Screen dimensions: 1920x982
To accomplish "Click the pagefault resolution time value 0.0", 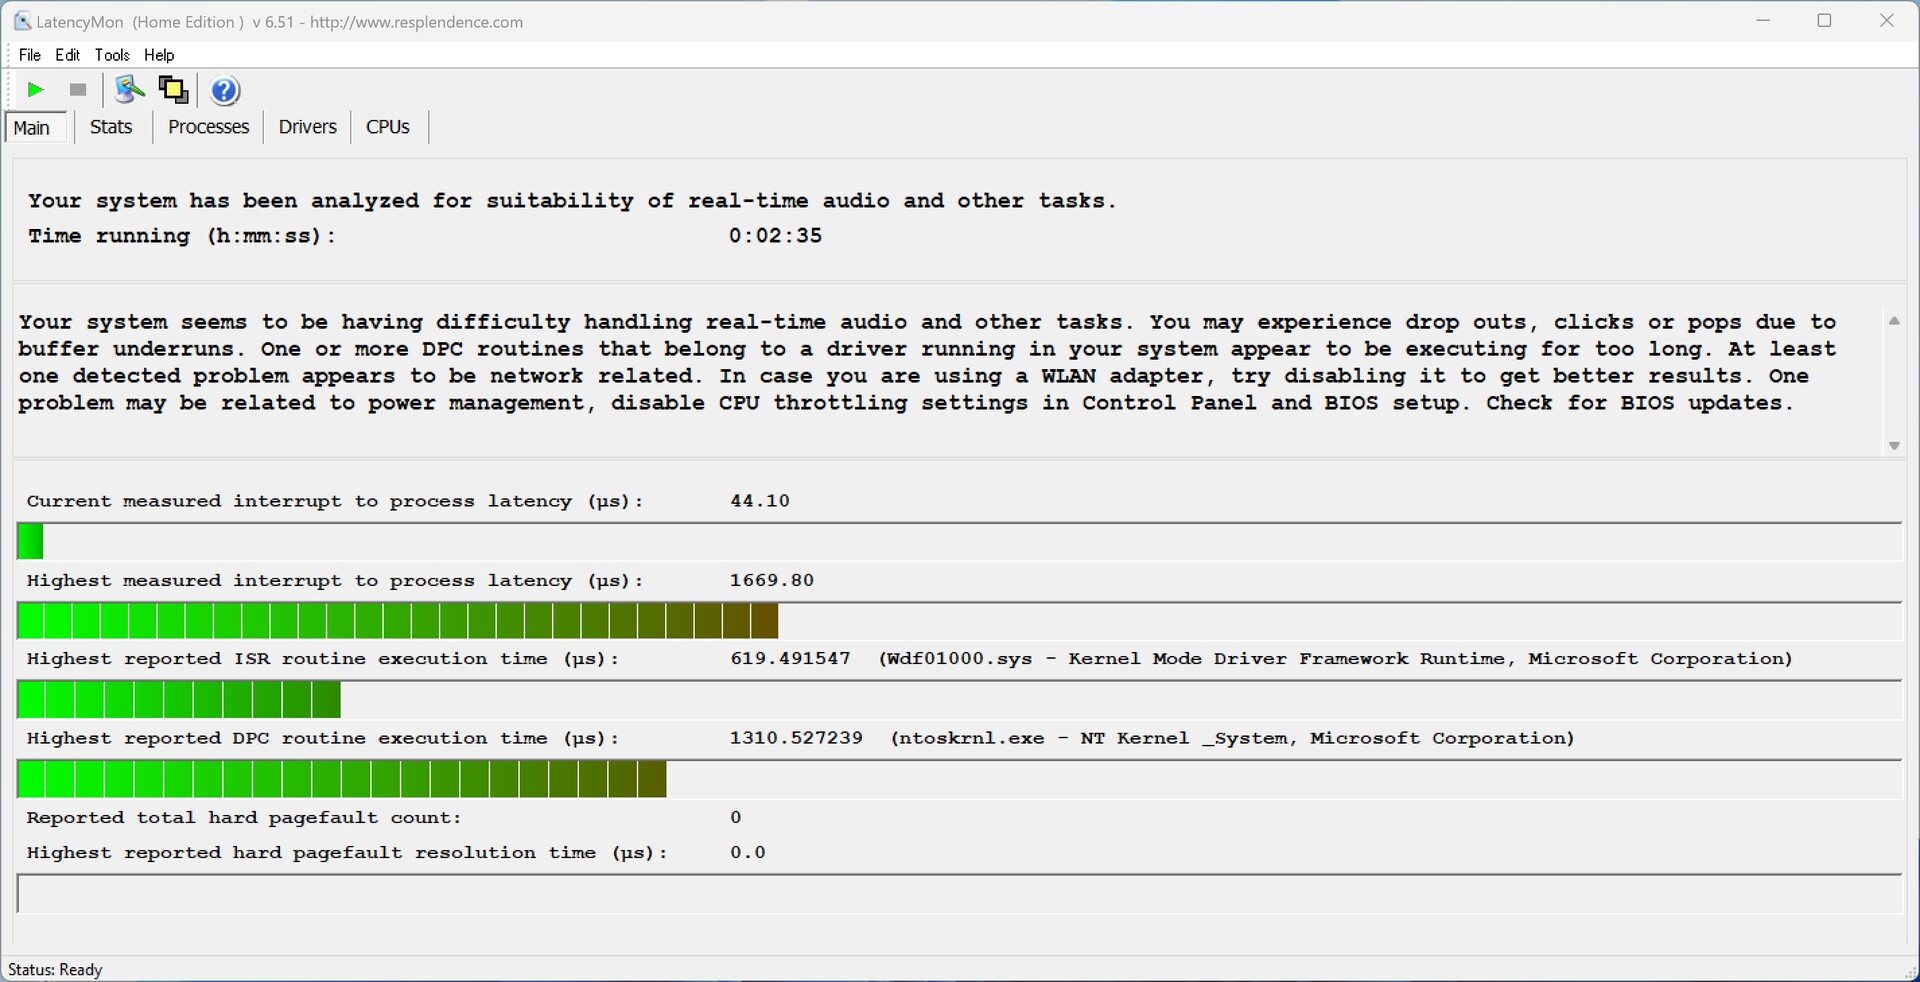I will click(748, 853).
